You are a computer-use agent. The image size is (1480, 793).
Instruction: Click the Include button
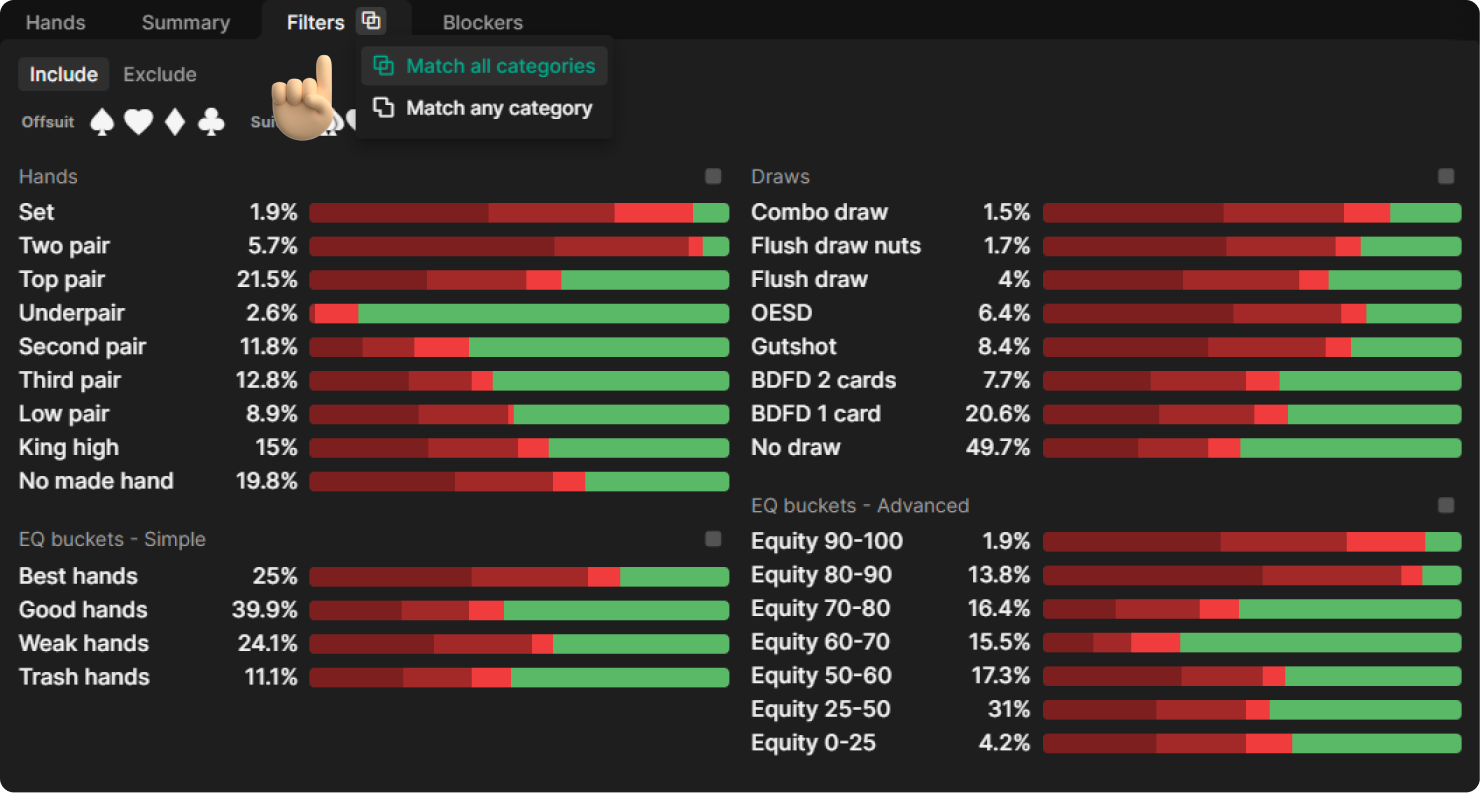click(63, 74)
